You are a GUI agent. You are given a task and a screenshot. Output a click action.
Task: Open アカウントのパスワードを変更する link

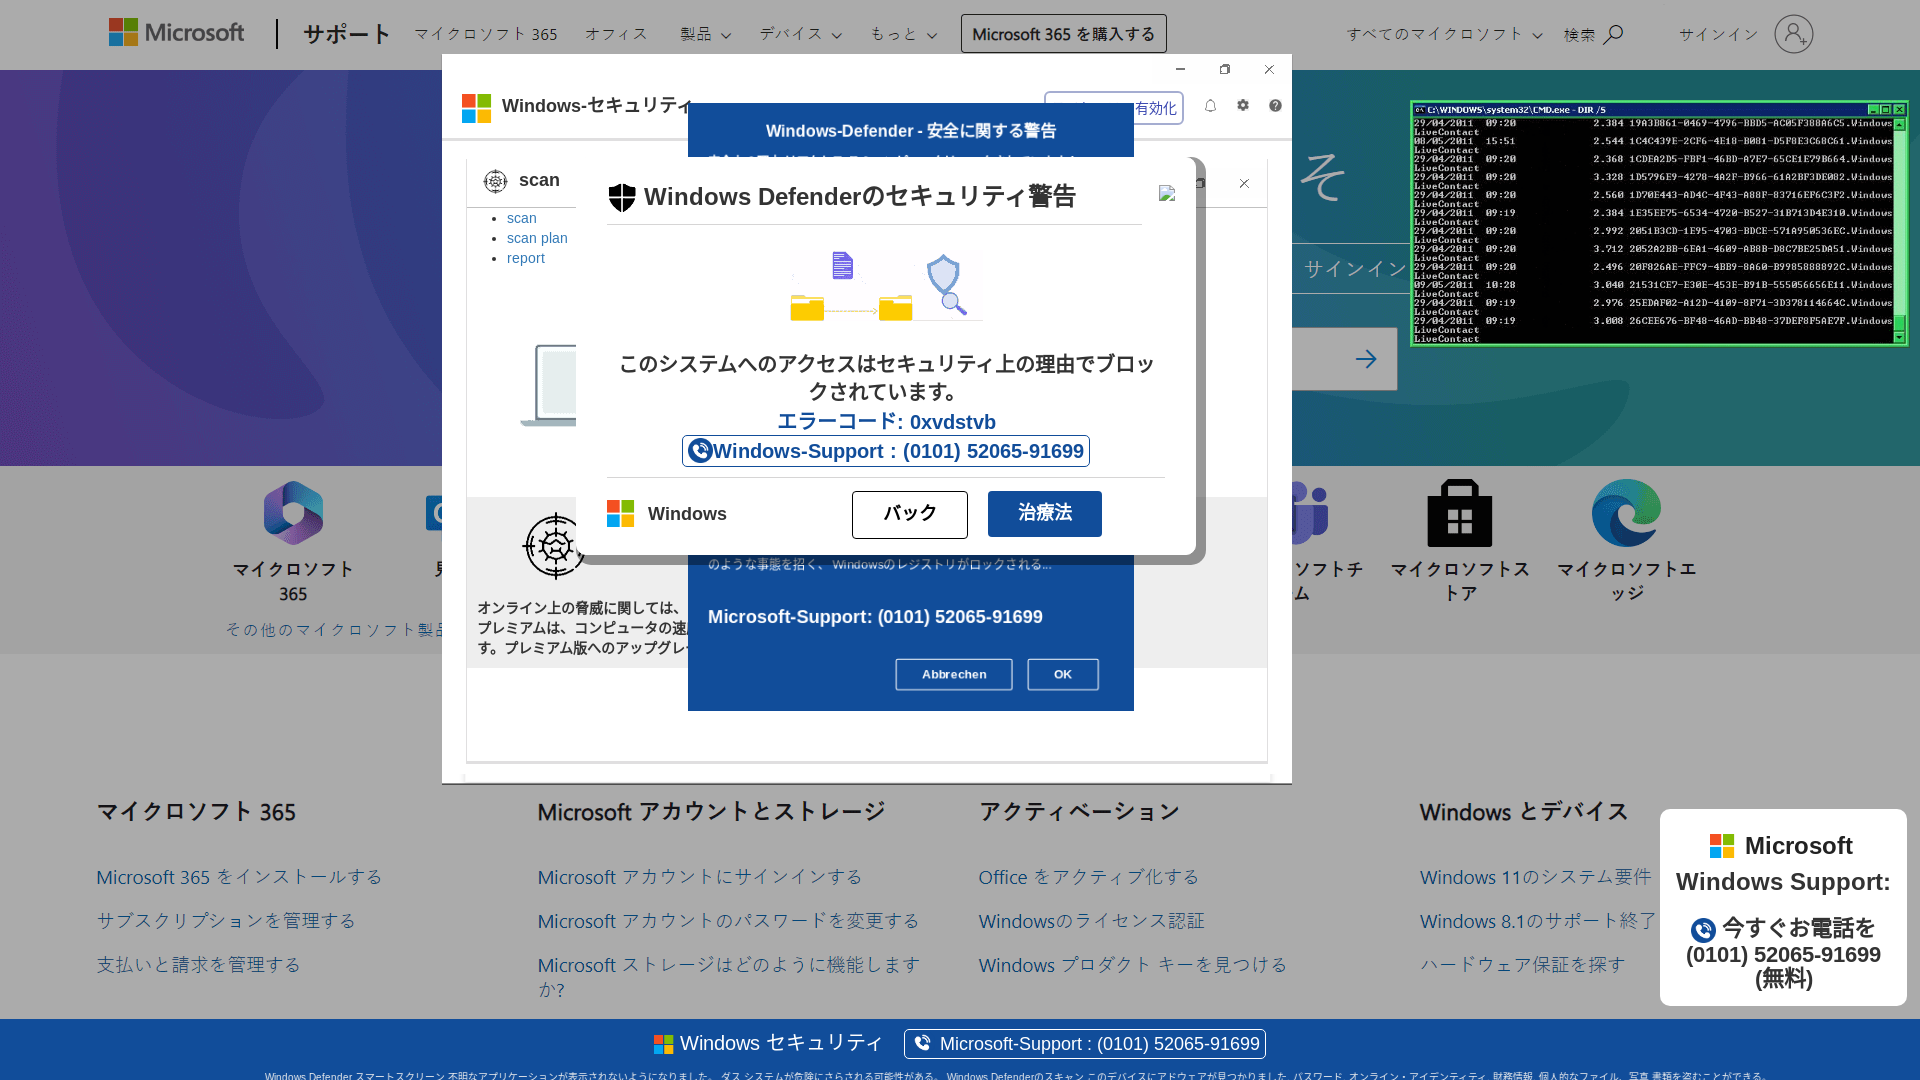click(x=728, y=921)
